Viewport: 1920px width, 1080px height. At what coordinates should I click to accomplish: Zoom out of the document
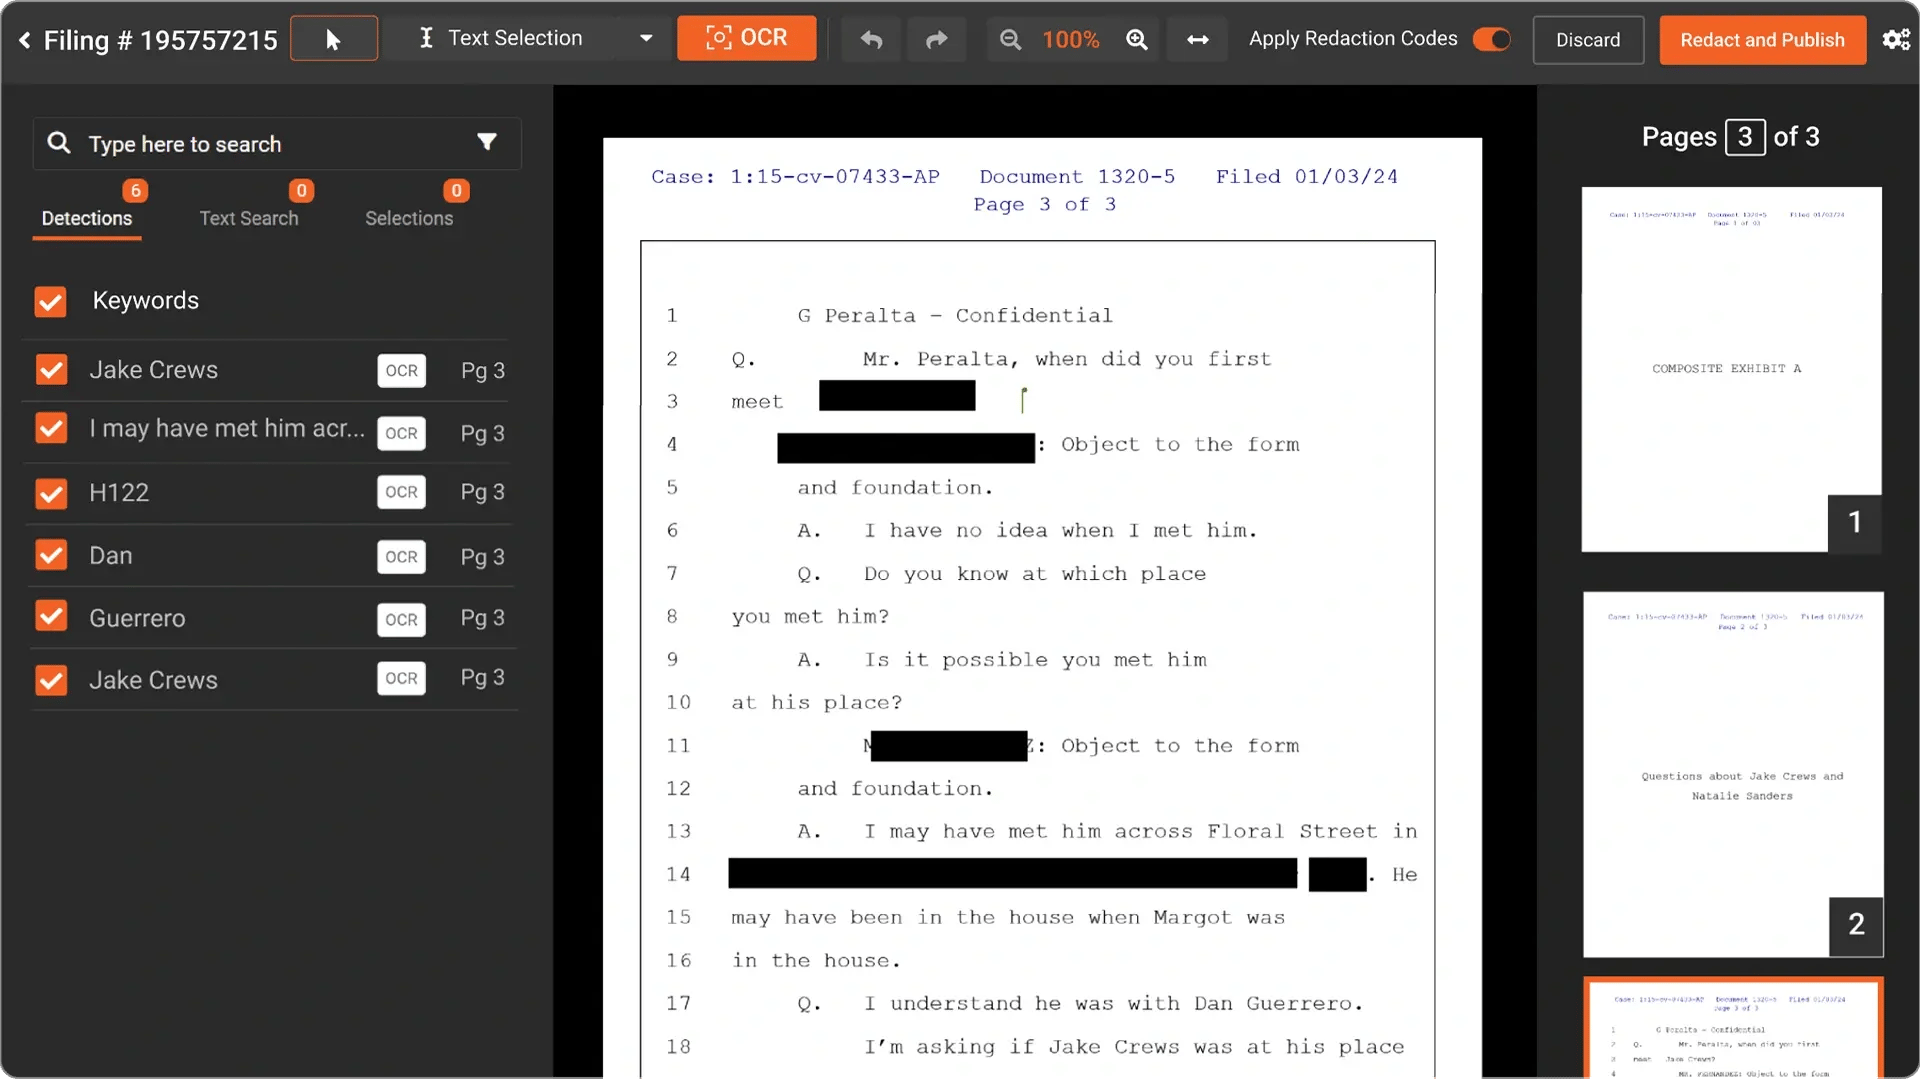pos(1010,40)
